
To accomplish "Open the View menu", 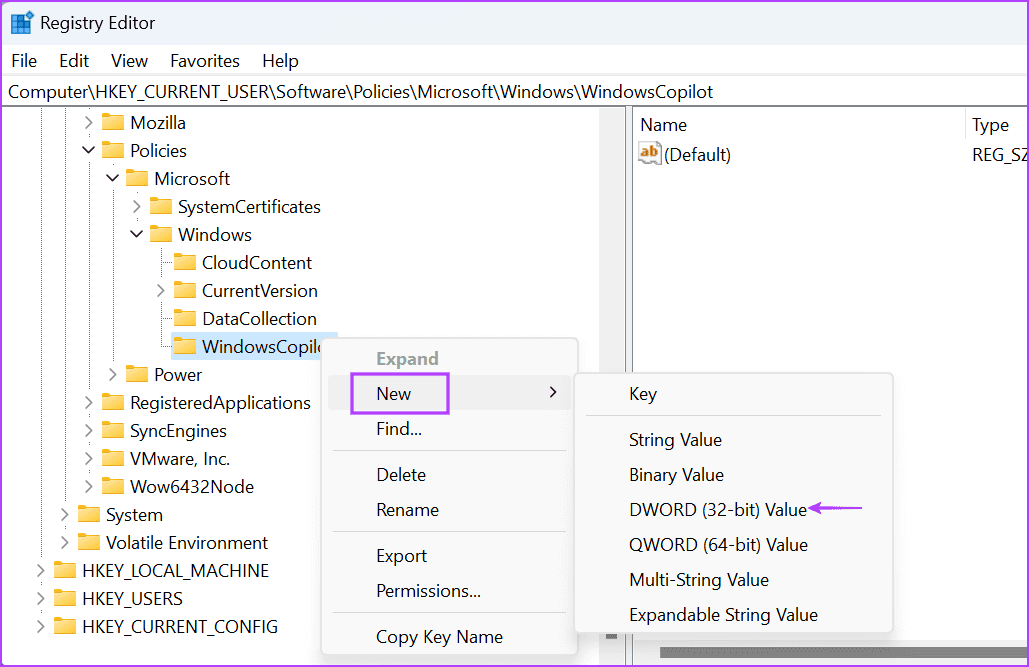I will coord(129,61).
